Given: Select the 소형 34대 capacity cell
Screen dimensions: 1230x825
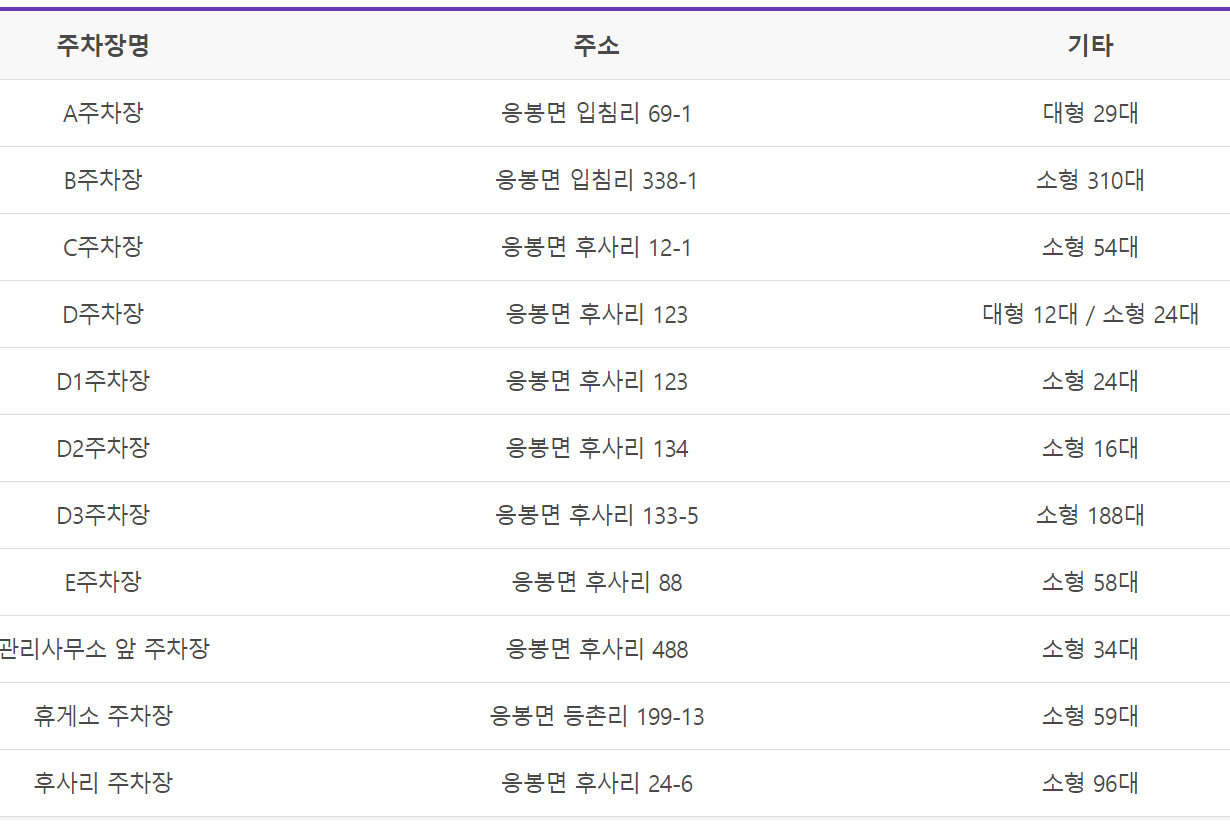Looking at the screenshot, I should [1090, 649].
